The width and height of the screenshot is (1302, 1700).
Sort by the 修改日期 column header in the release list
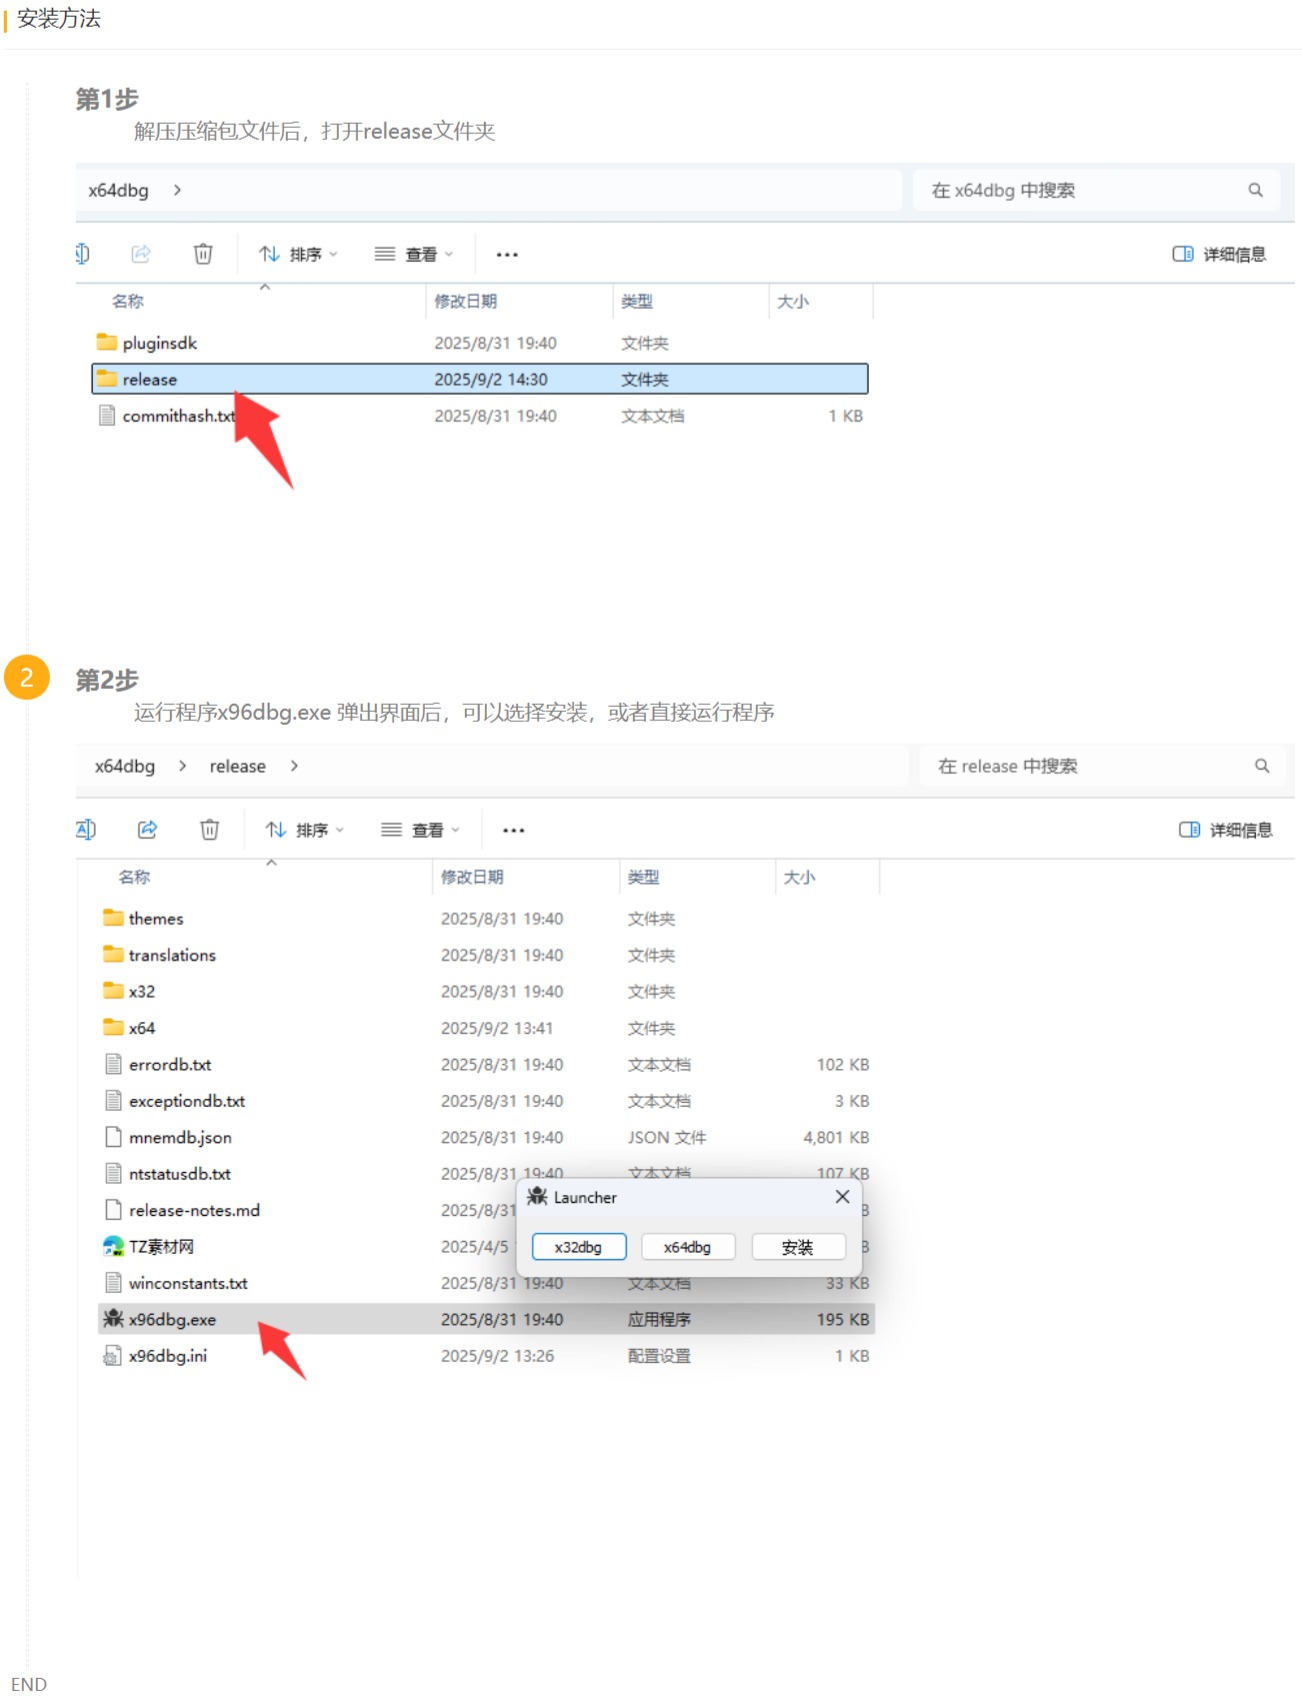point(472,877)
